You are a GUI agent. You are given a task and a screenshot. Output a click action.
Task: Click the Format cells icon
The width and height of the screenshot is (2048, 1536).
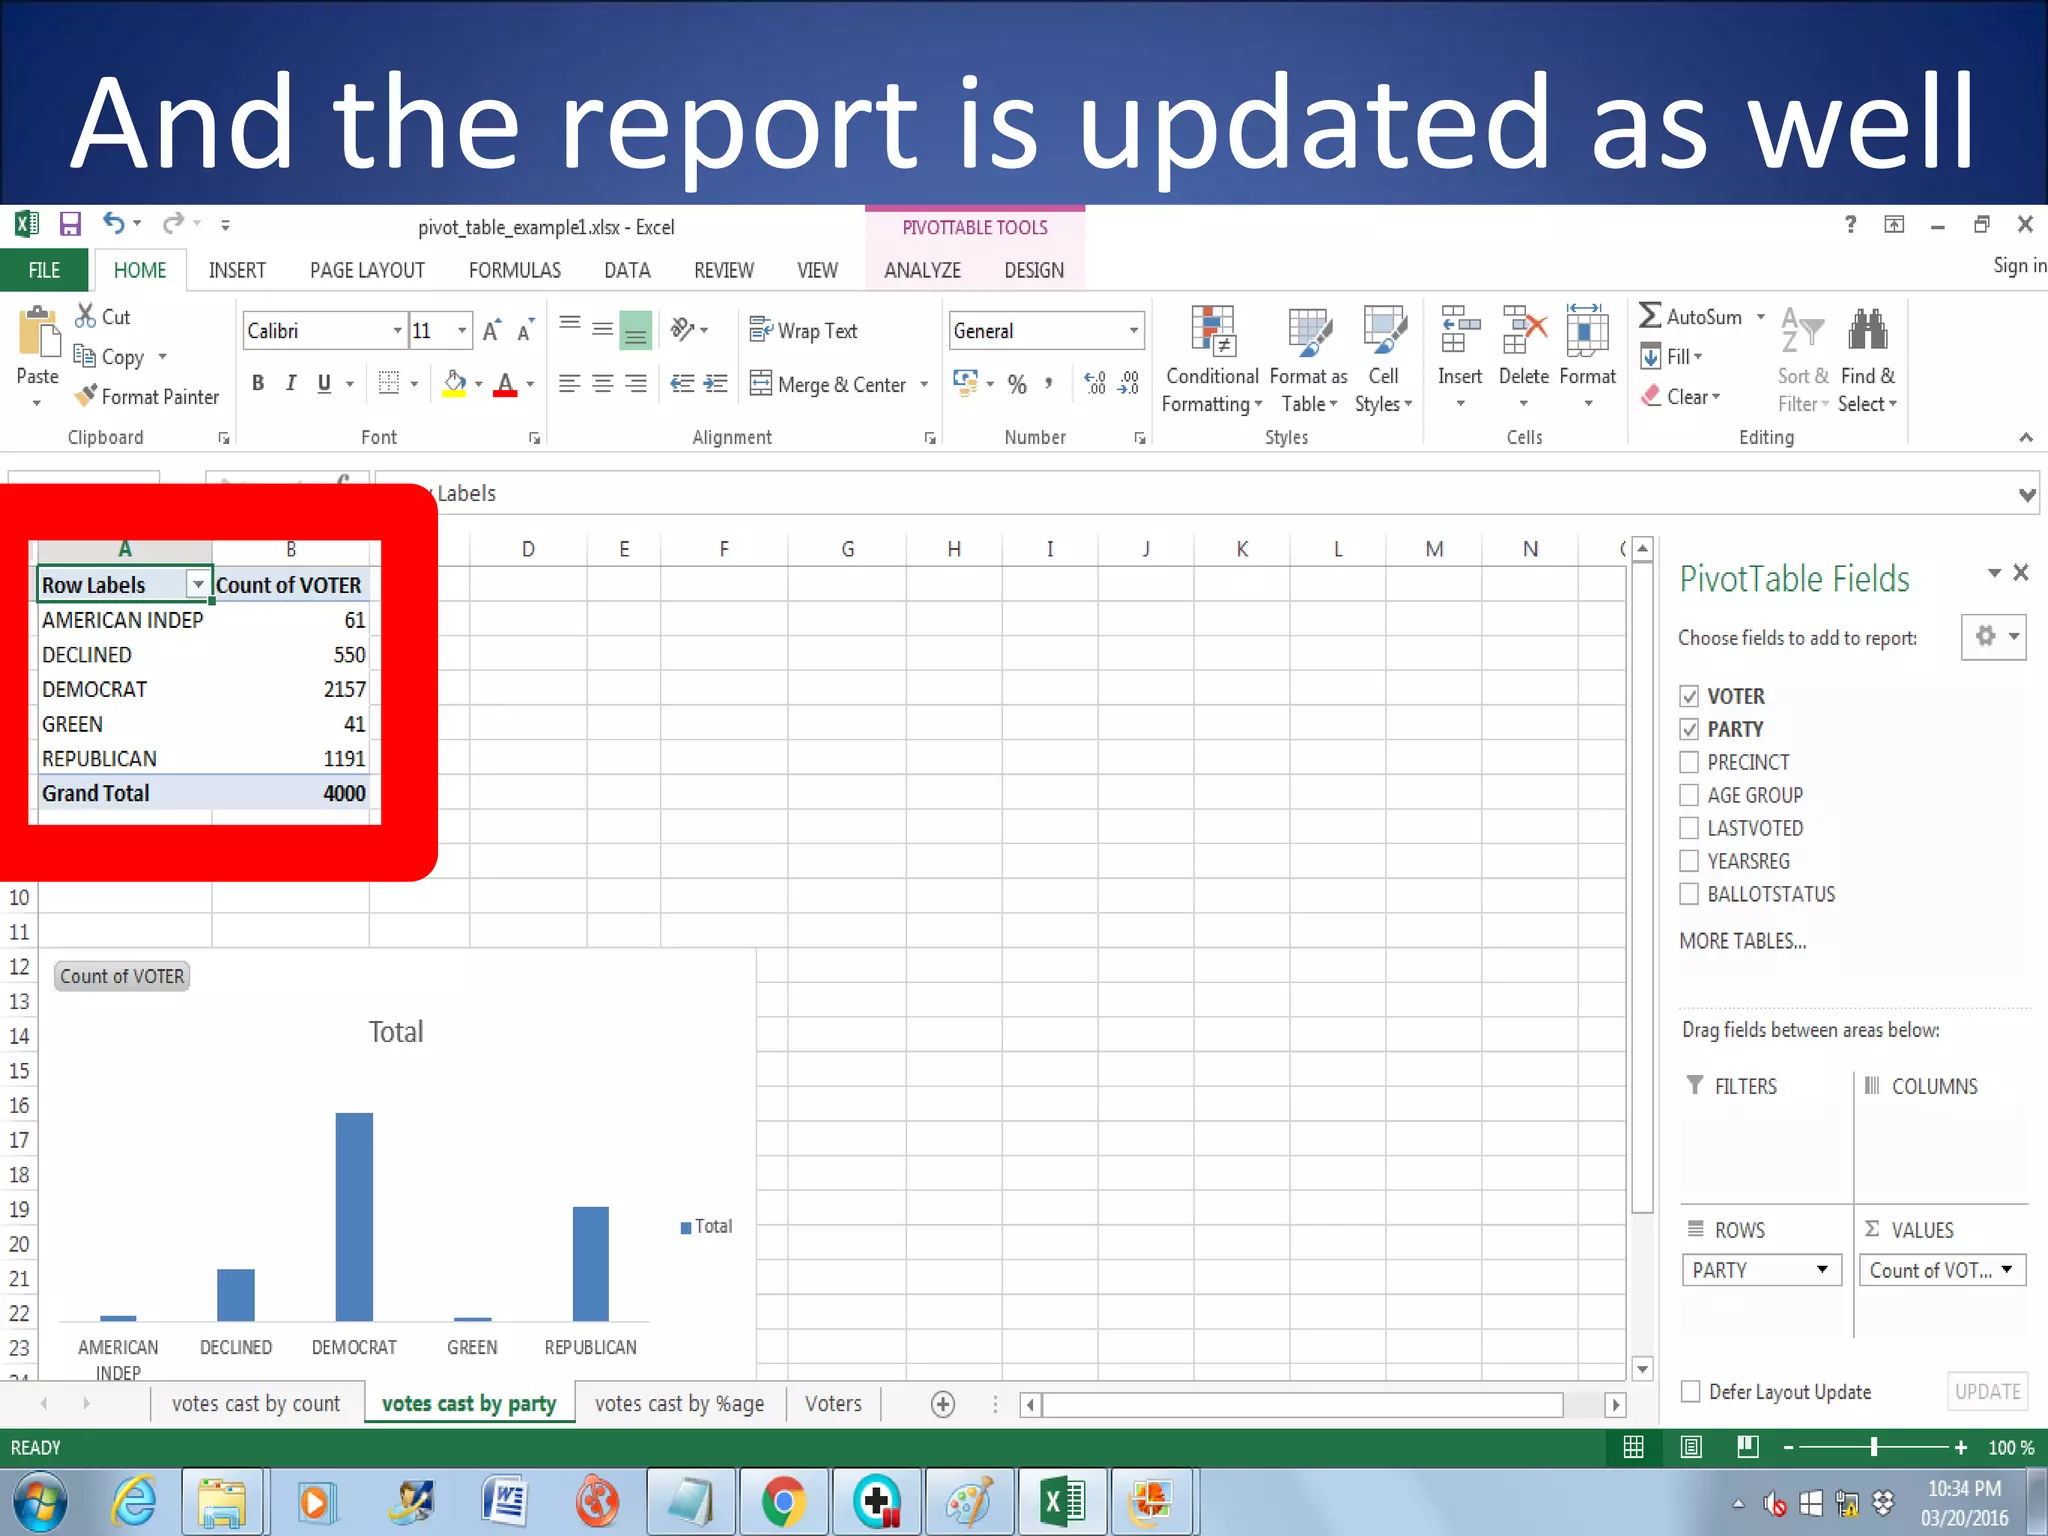(x=1587, y=330)
